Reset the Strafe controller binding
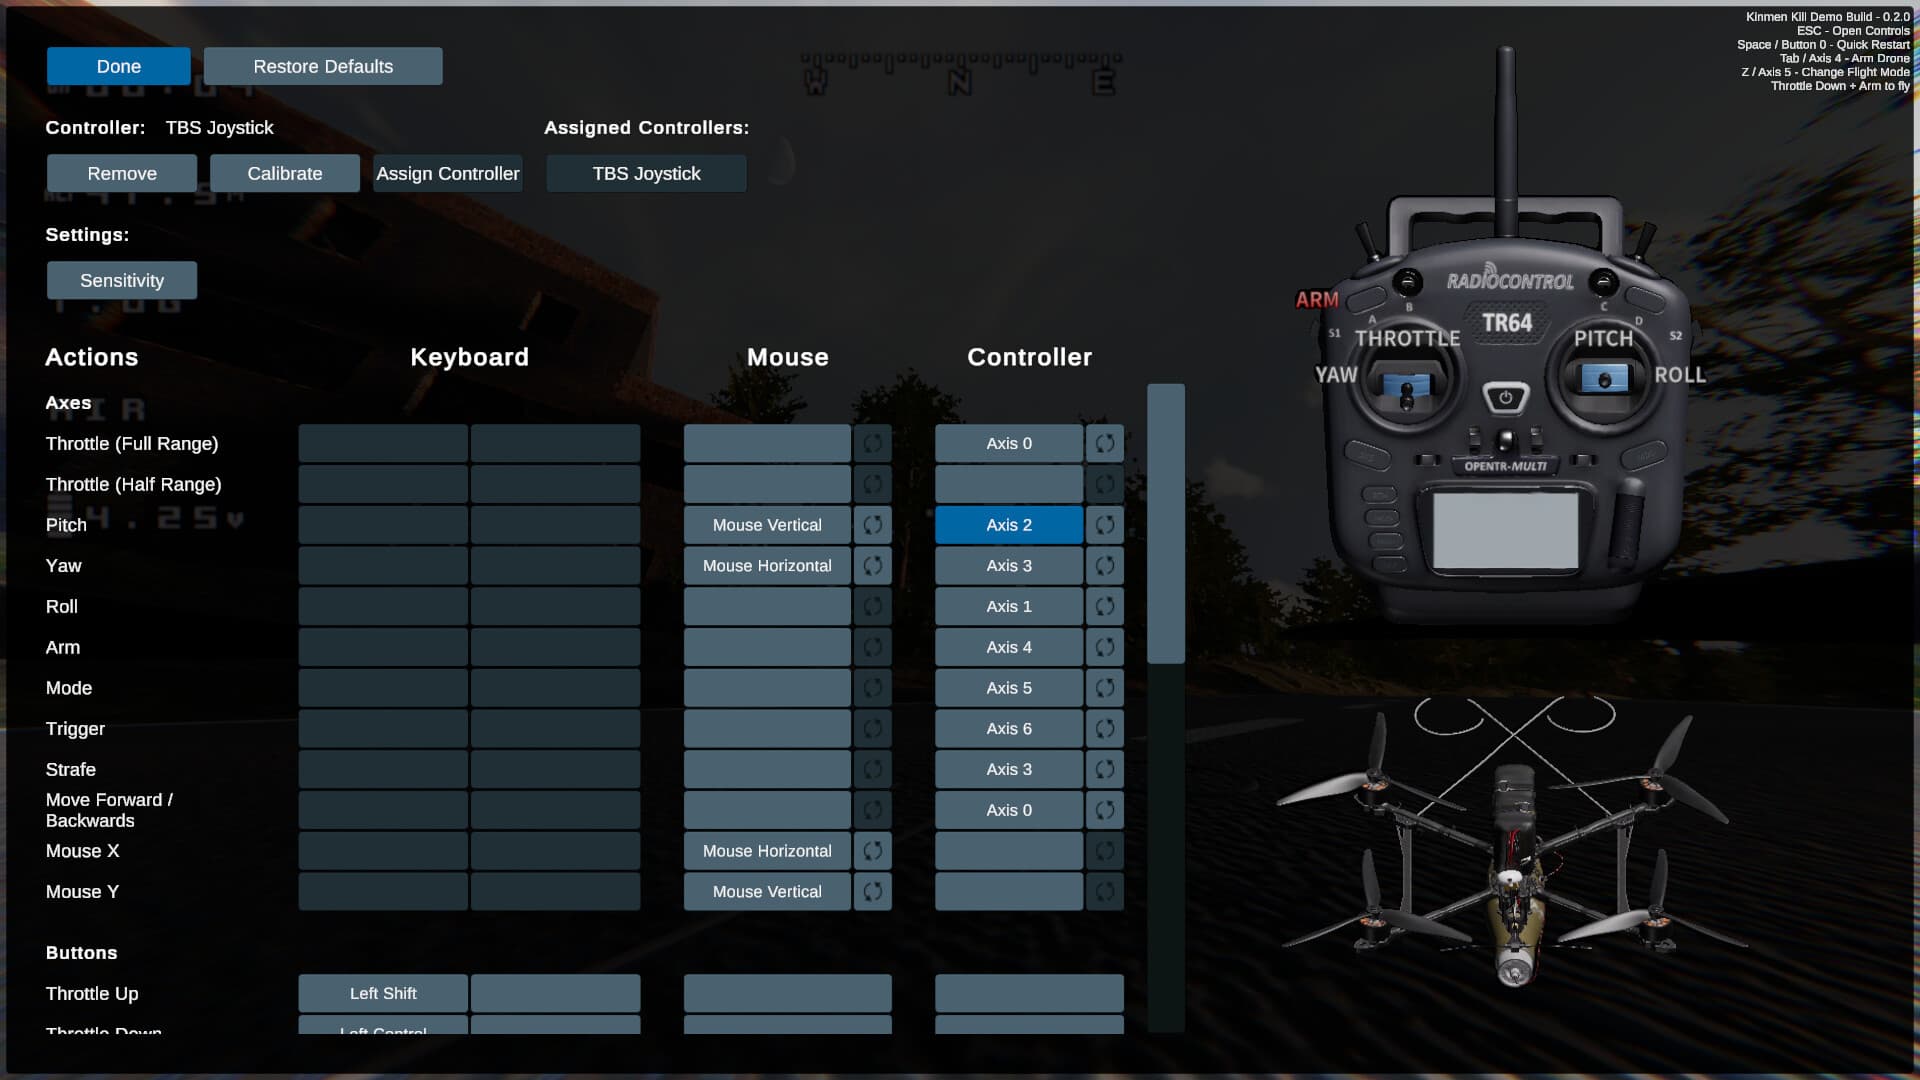 [x=1105, y=769]
